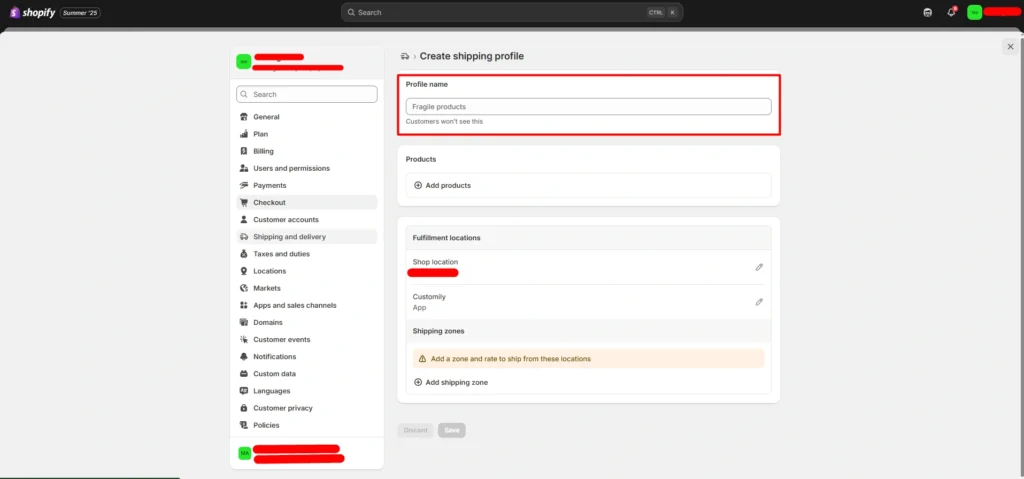This screenshot has width=1024, height=479.
Task: Click the zone and rate warning banner
Action: [588, 359]
